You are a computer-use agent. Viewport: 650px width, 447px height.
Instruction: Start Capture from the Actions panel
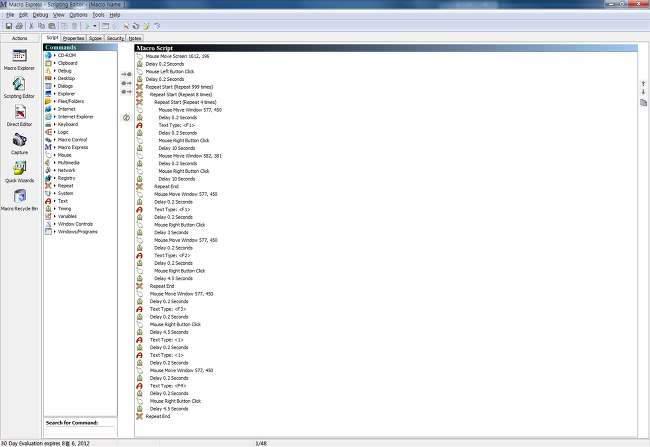click(x=19, y=144)
